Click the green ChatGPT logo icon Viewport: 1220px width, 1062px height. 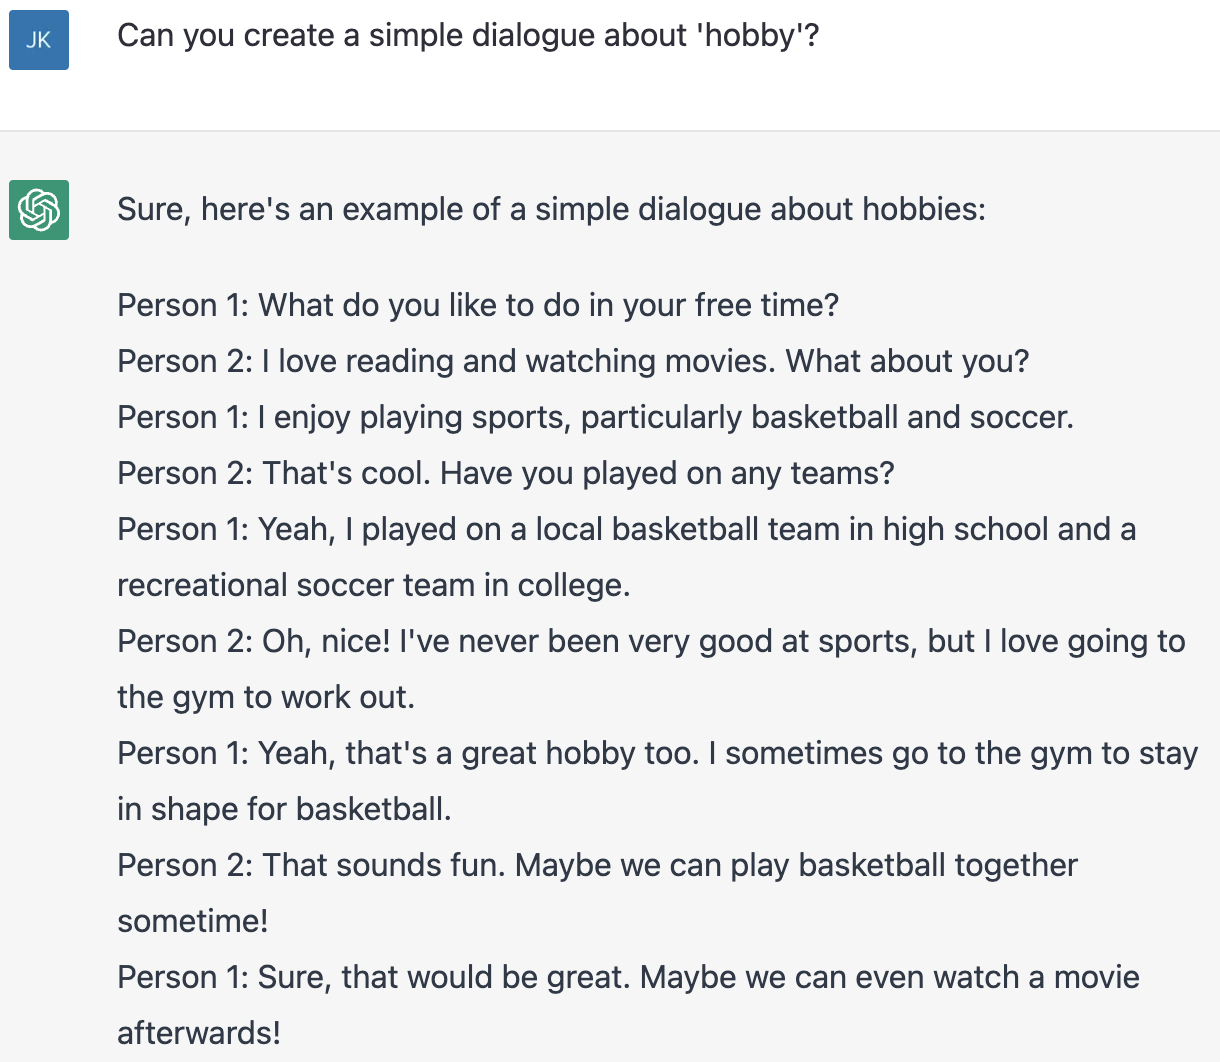(x=39, y=210)
